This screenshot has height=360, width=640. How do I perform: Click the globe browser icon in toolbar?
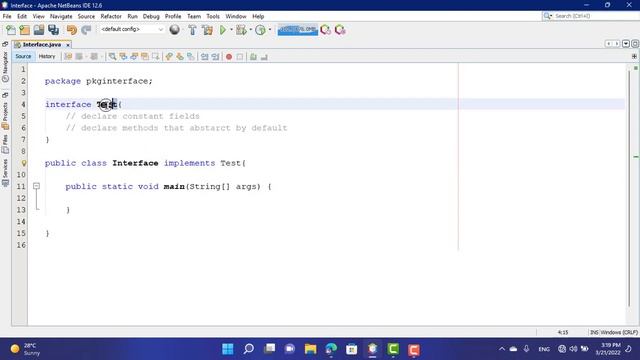[x=174, y=30]
